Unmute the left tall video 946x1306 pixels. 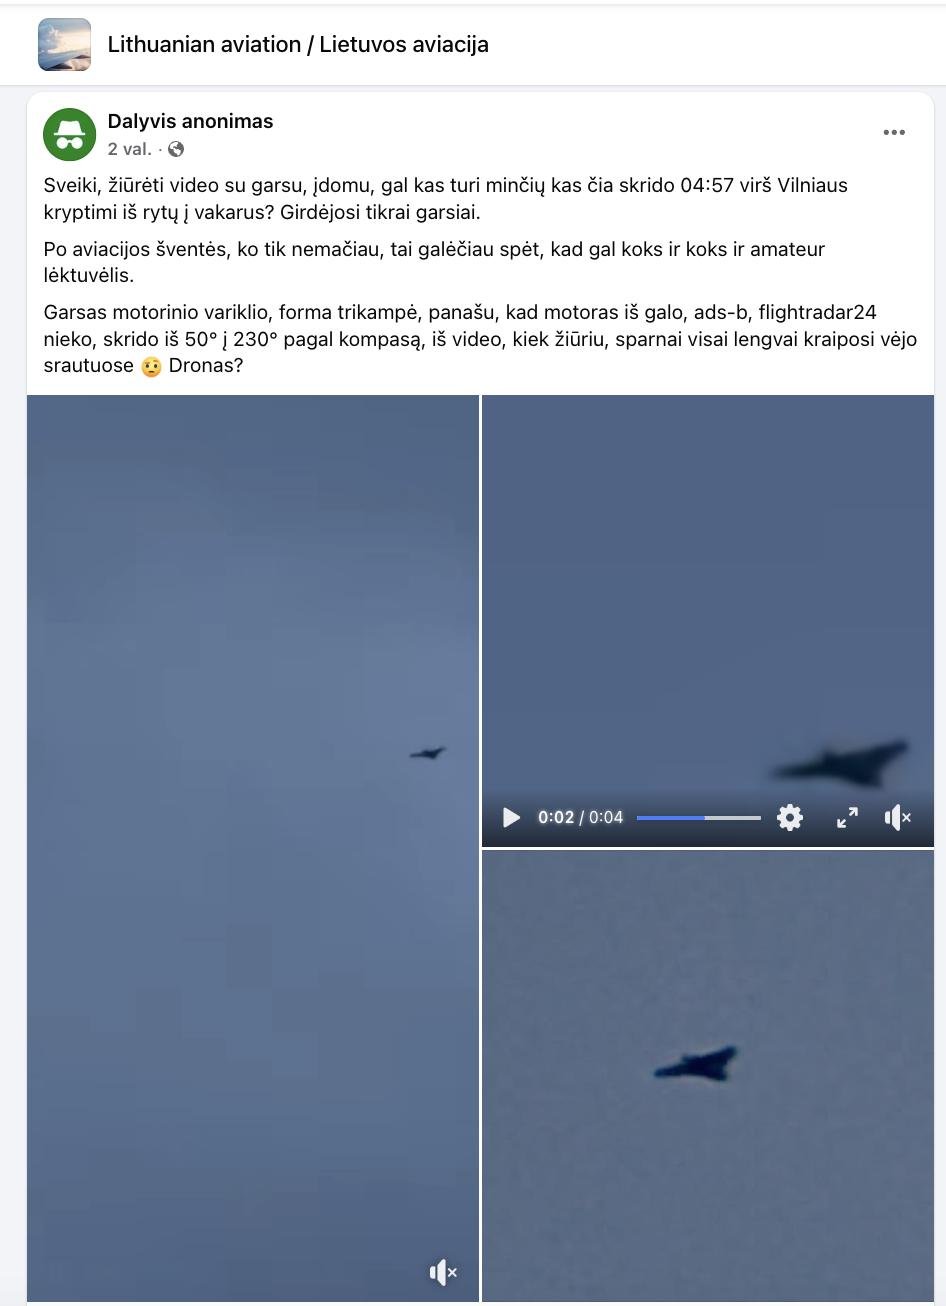pos(443,1272)
